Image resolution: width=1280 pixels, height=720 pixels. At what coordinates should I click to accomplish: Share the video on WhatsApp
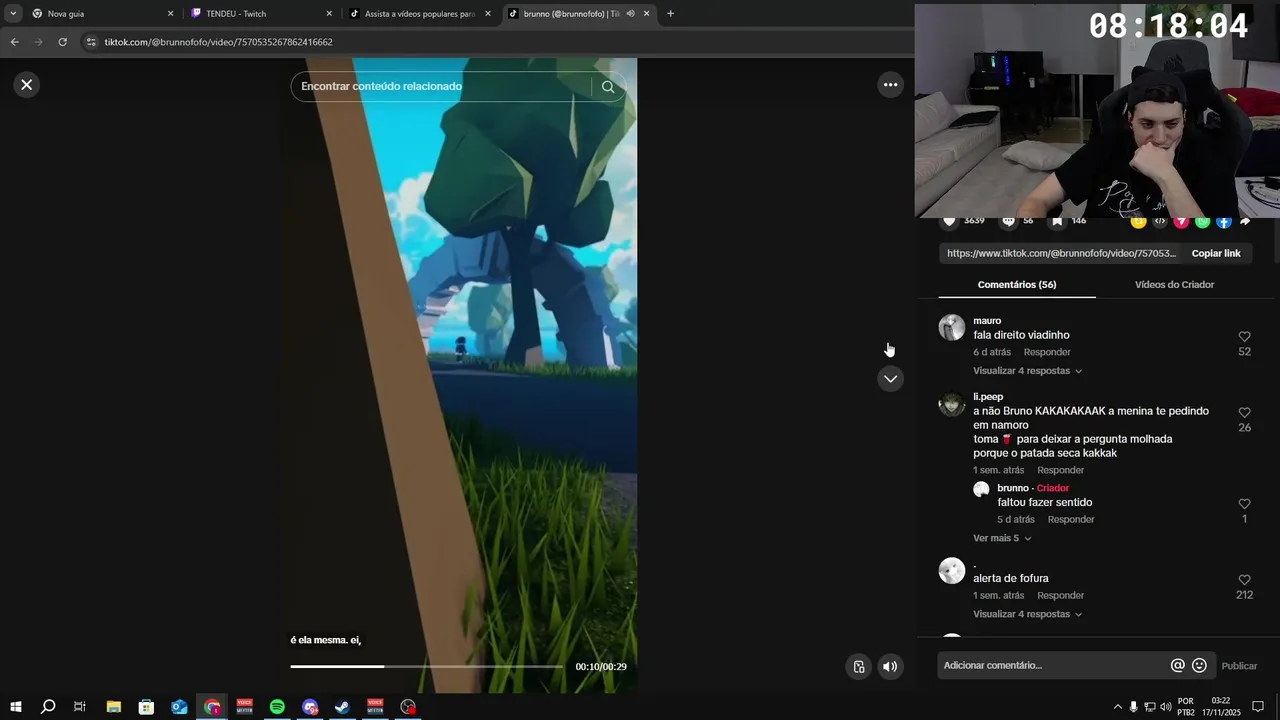(1202, 221)
